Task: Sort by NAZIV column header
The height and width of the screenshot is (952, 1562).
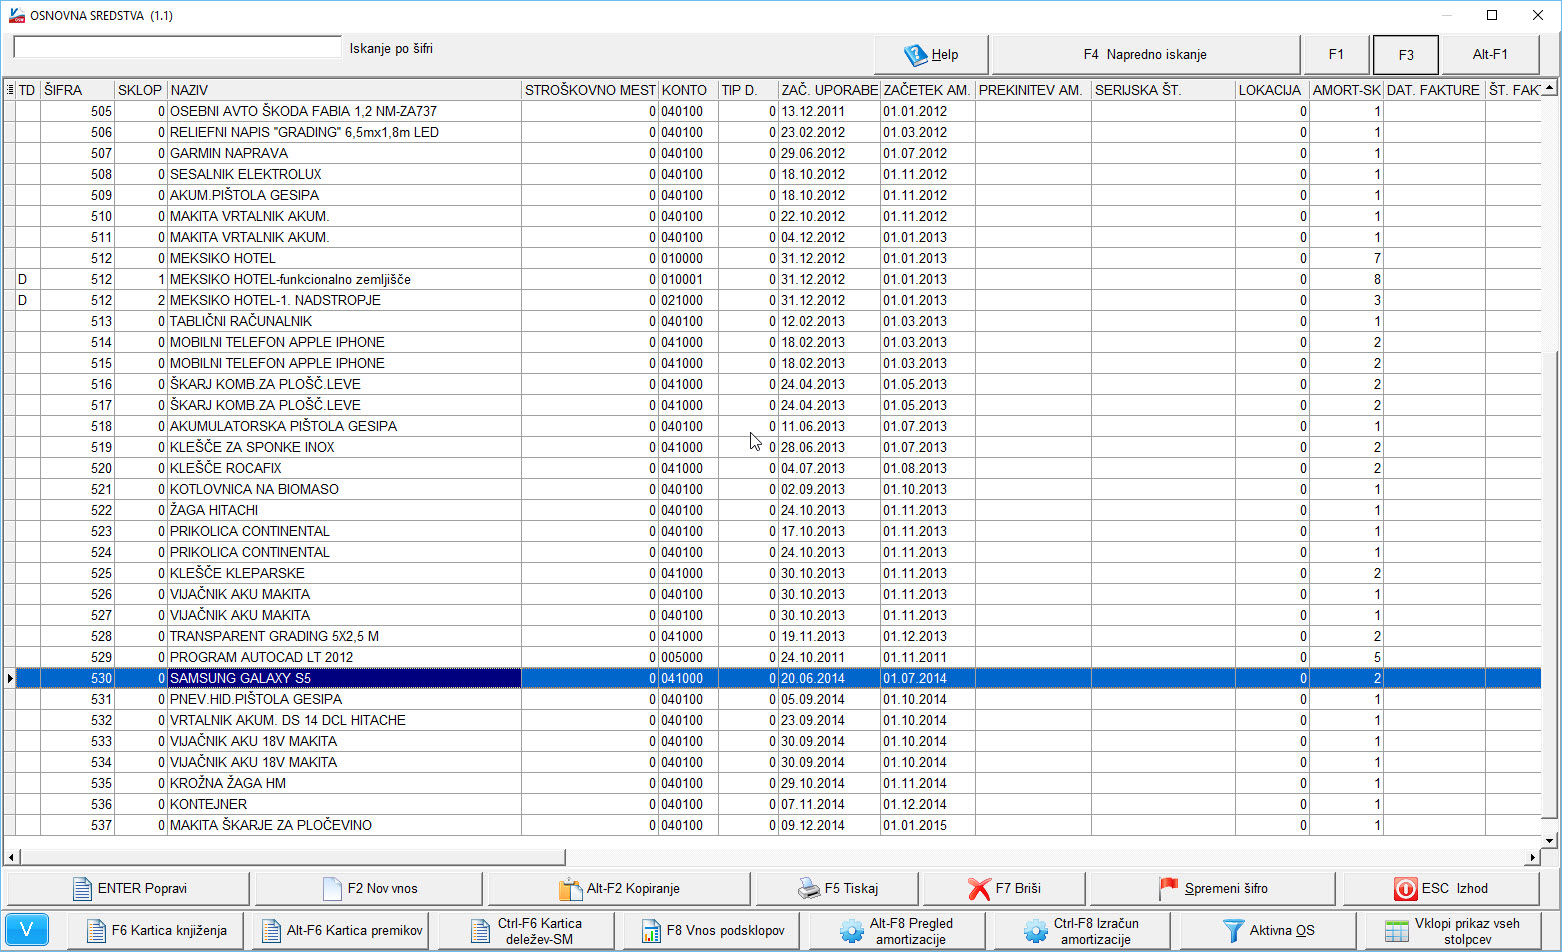Action: 344,90
